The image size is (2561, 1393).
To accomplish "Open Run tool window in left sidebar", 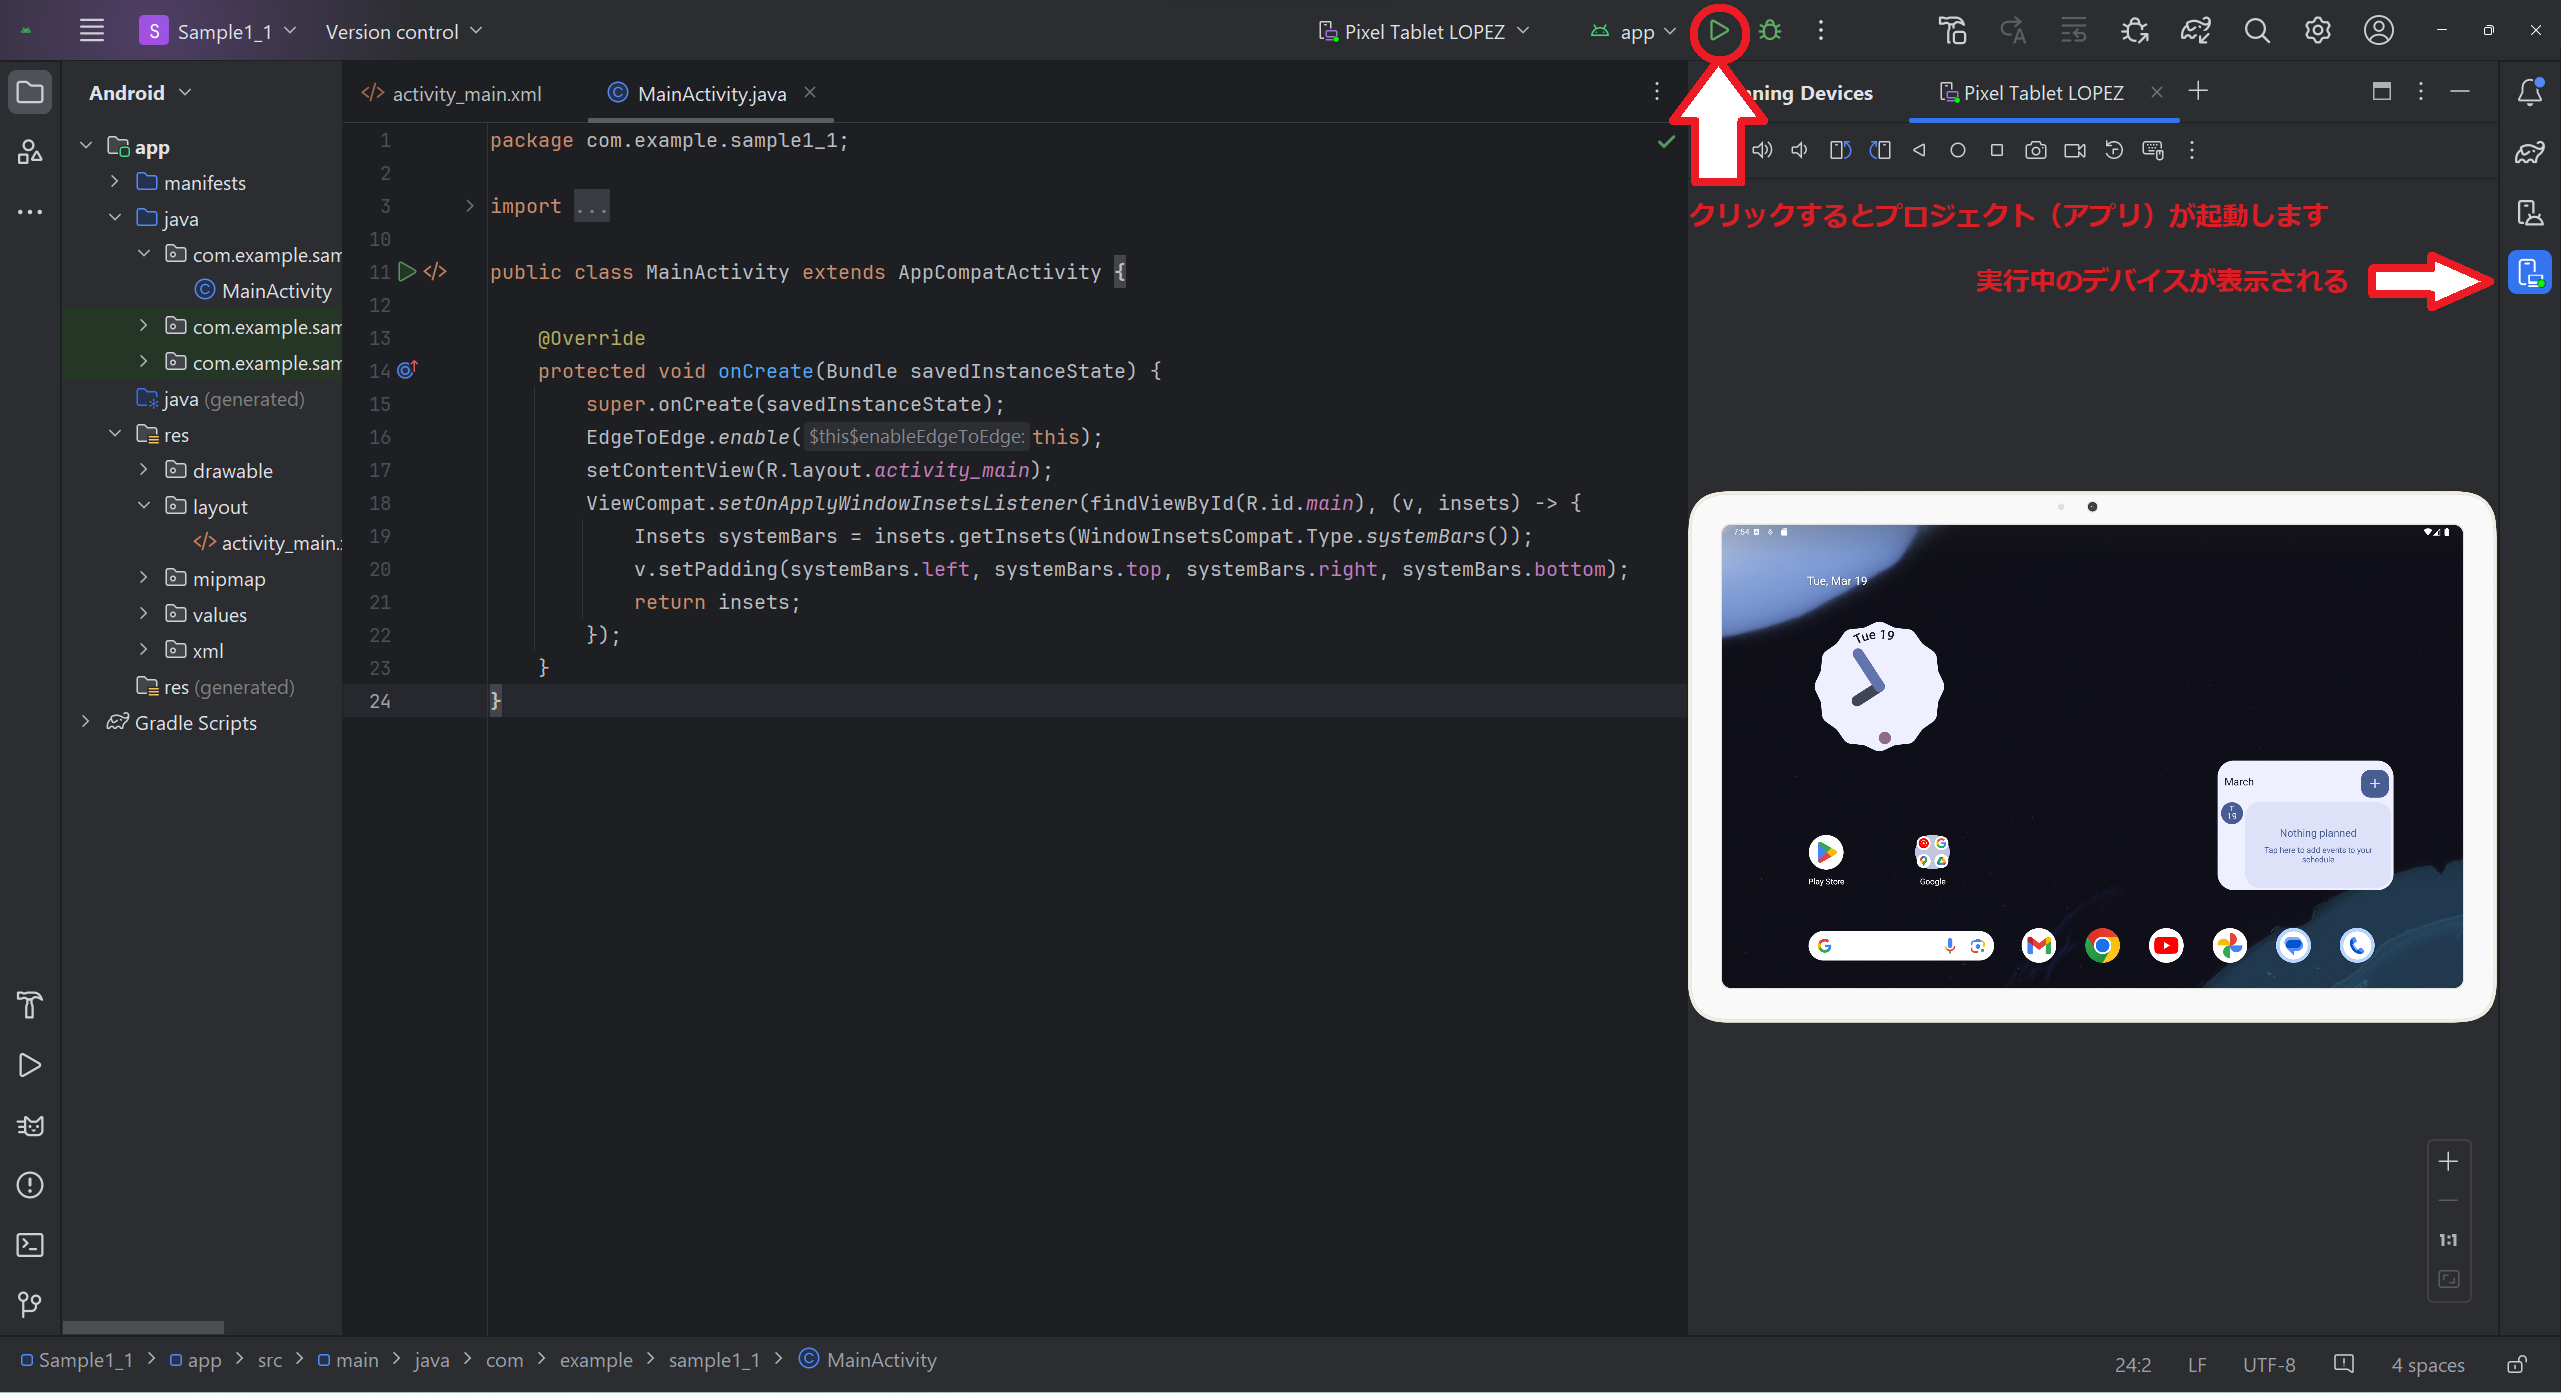I will [30, 1065].
